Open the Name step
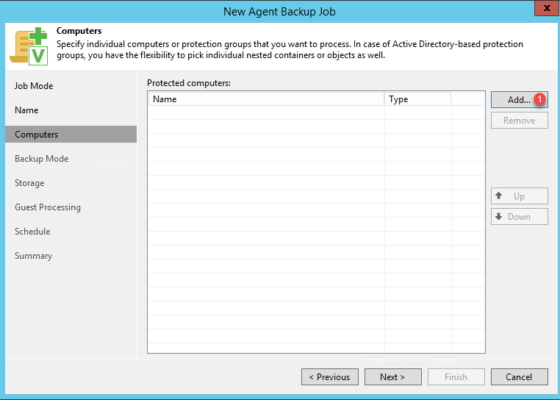 coord(26,110)
